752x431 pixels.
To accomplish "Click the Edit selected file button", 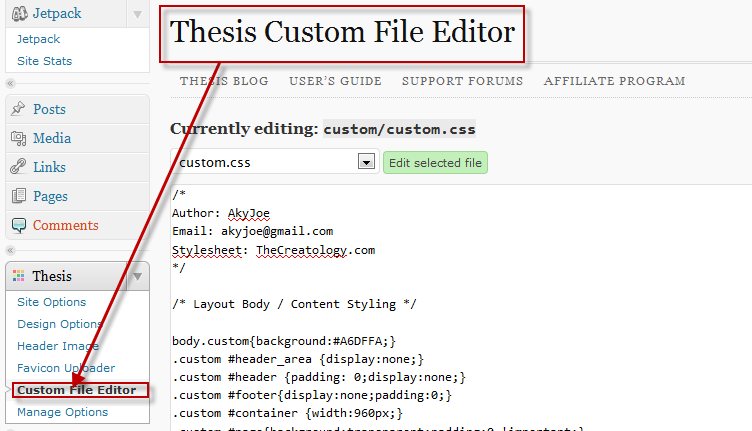I will pos(435,163).
